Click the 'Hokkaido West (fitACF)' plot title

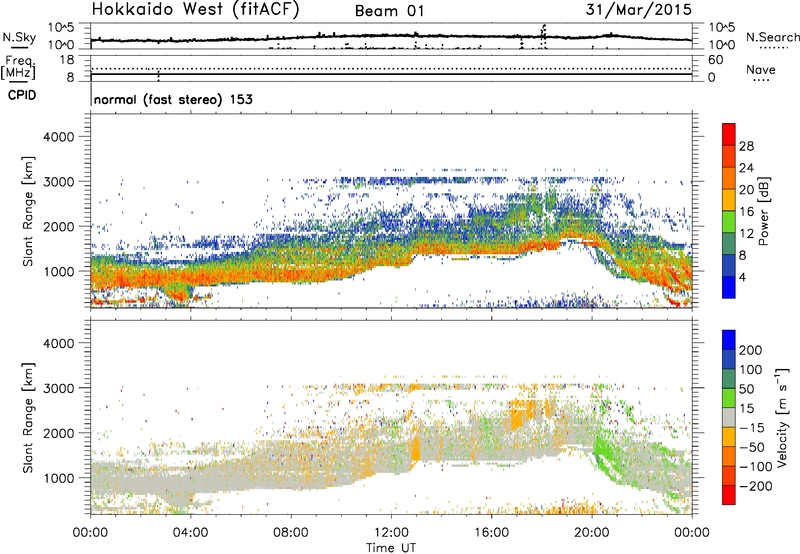coord(195,10)
